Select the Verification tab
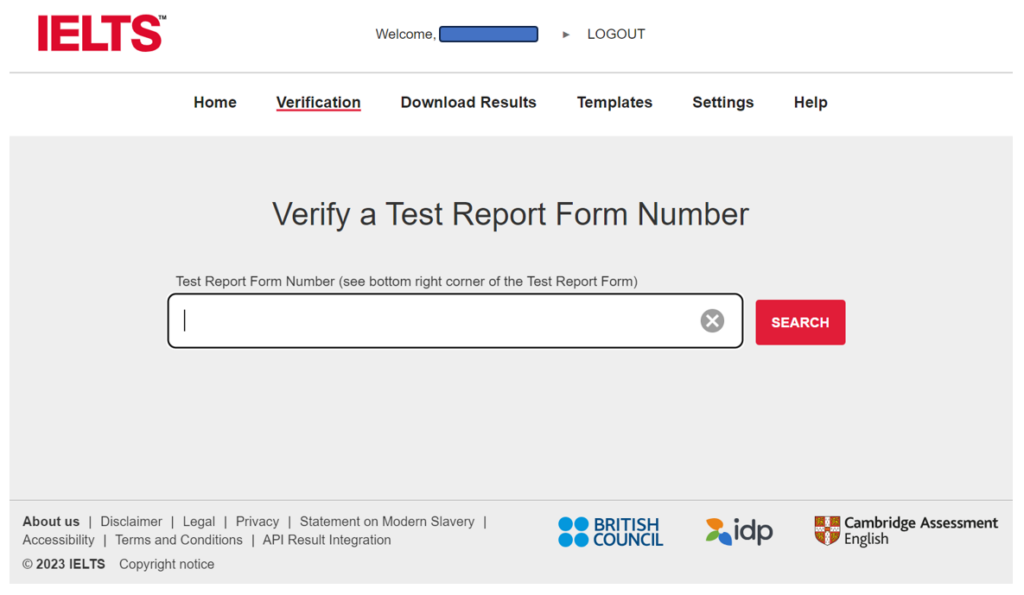The image size is (1024, 595). (x=318, y=102)
